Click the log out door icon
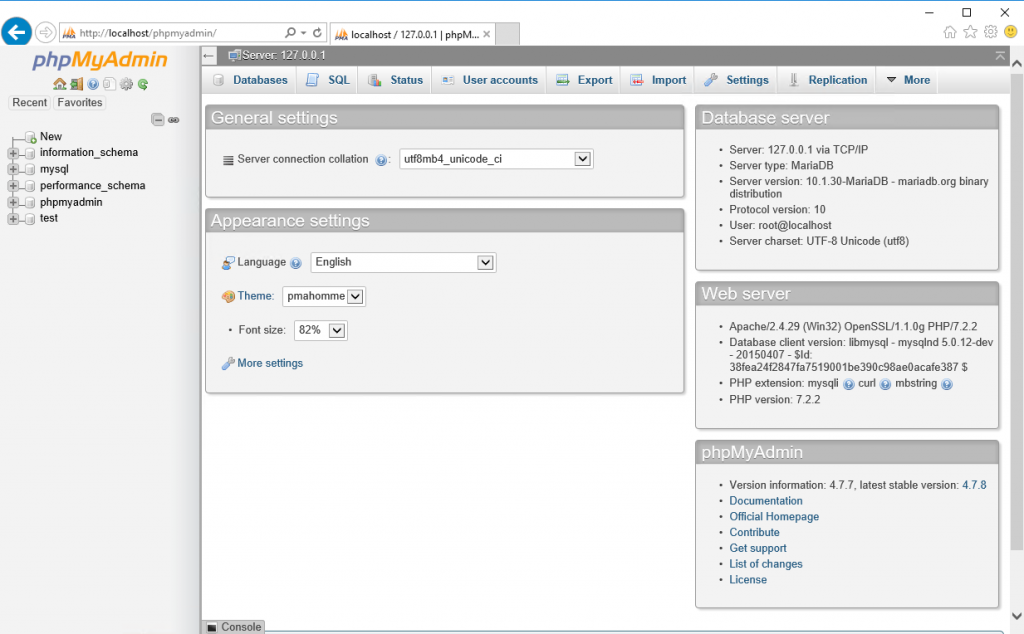 click(x=76, y=84)
